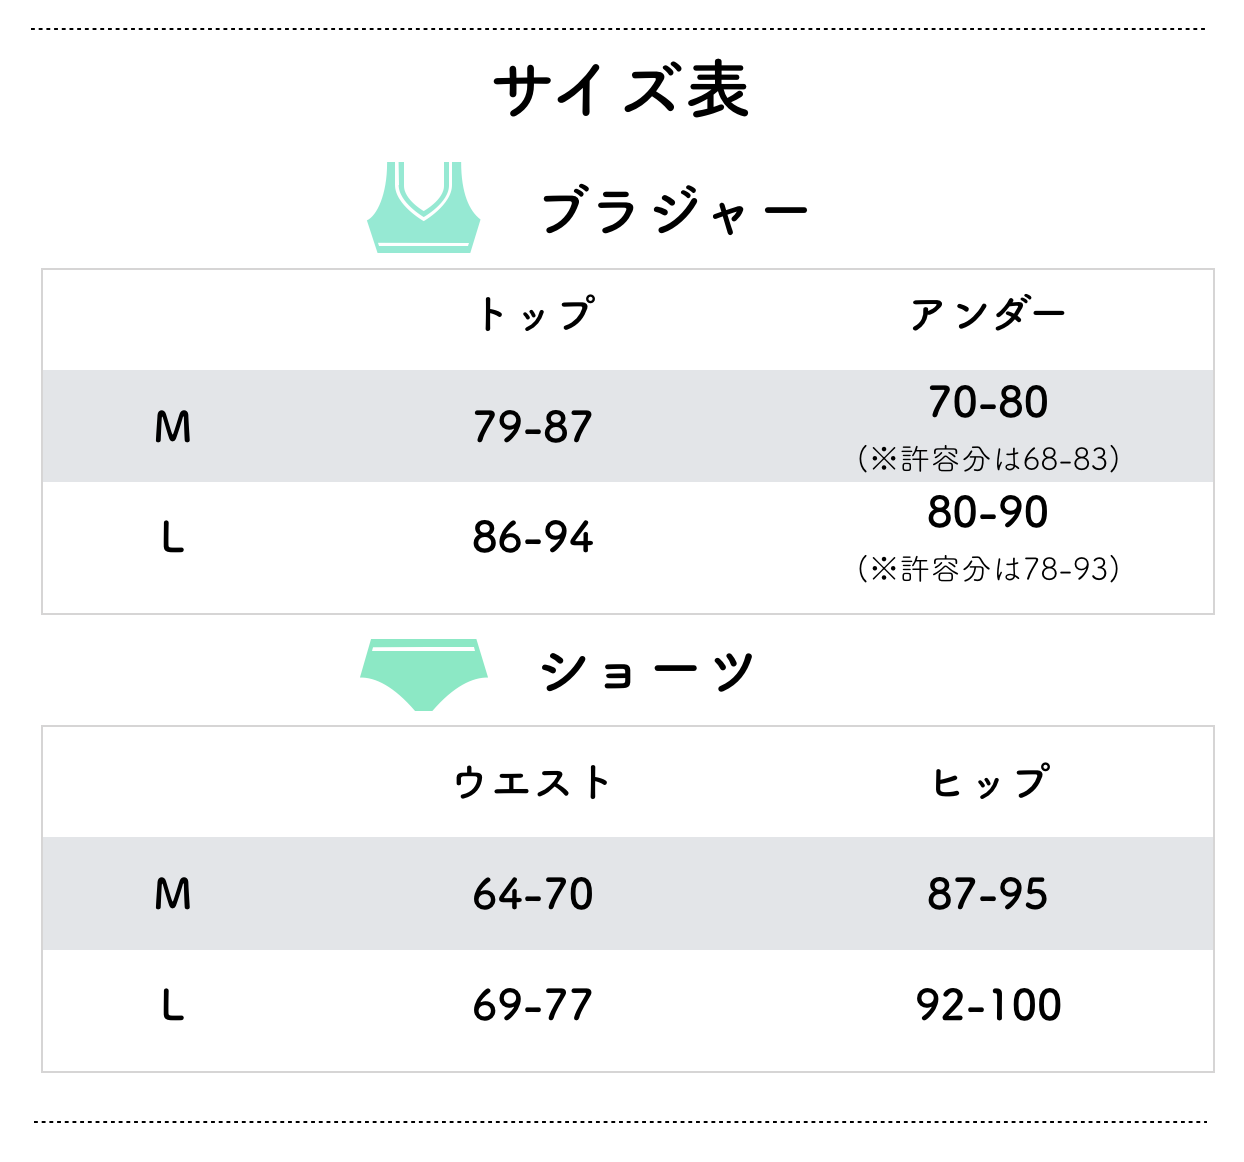The height and width of the screenshot is (1162, 1244).
Task: Click the green shorts icon
Action: (424, 673)
